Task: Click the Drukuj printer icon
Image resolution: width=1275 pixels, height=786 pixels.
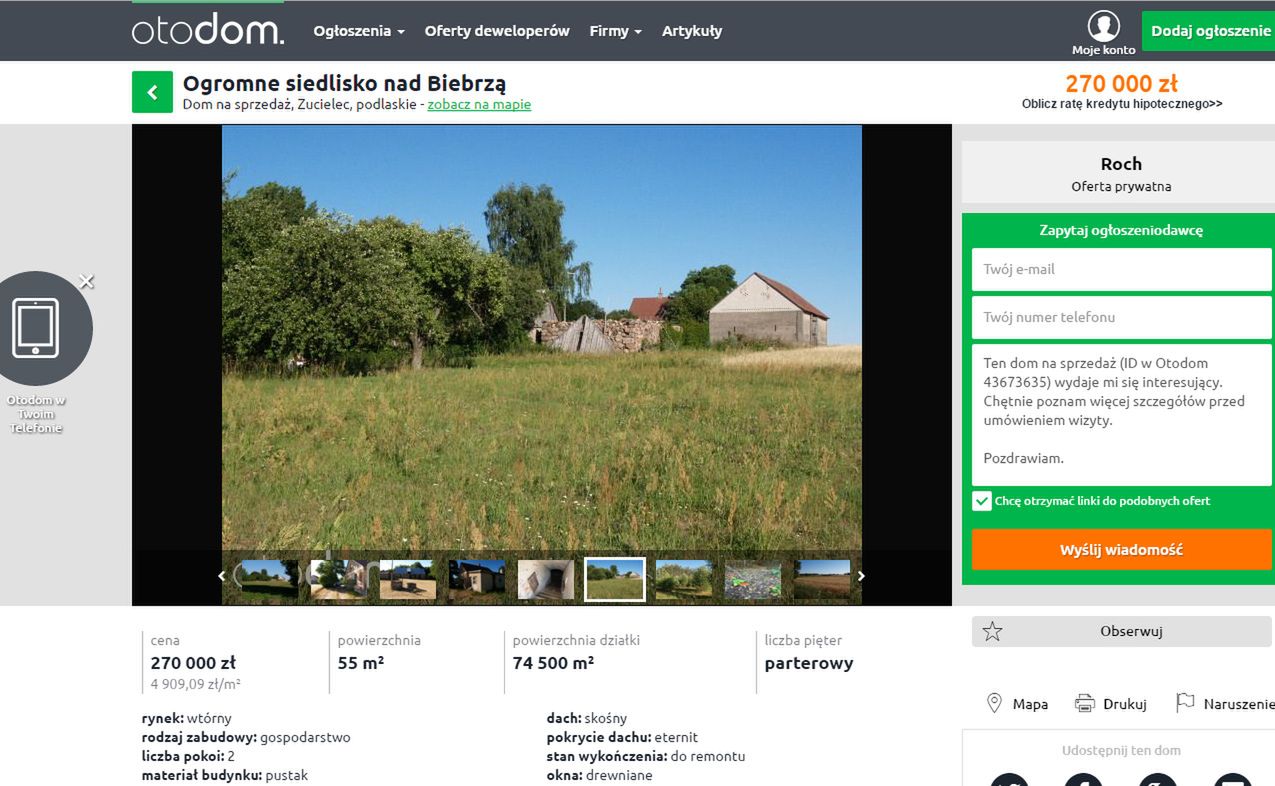Action: pyautogui.click(x=1085, y=703)
